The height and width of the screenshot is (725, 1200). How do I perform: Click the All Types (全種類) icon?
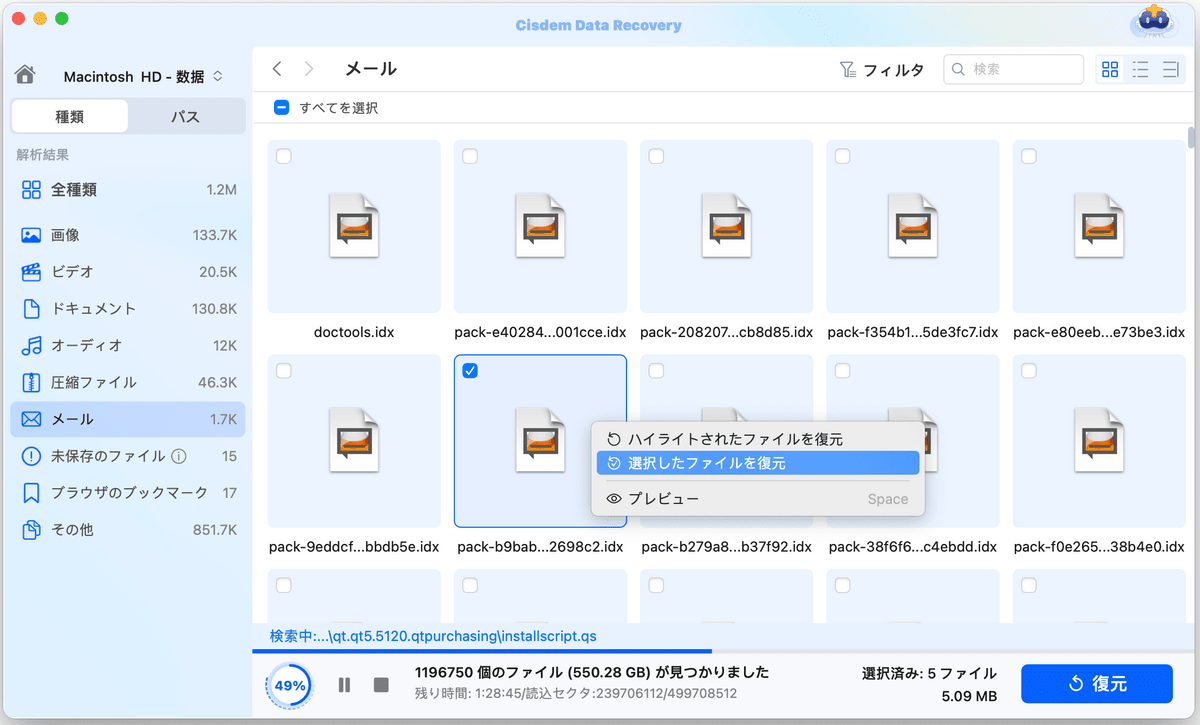pos(31,190)
